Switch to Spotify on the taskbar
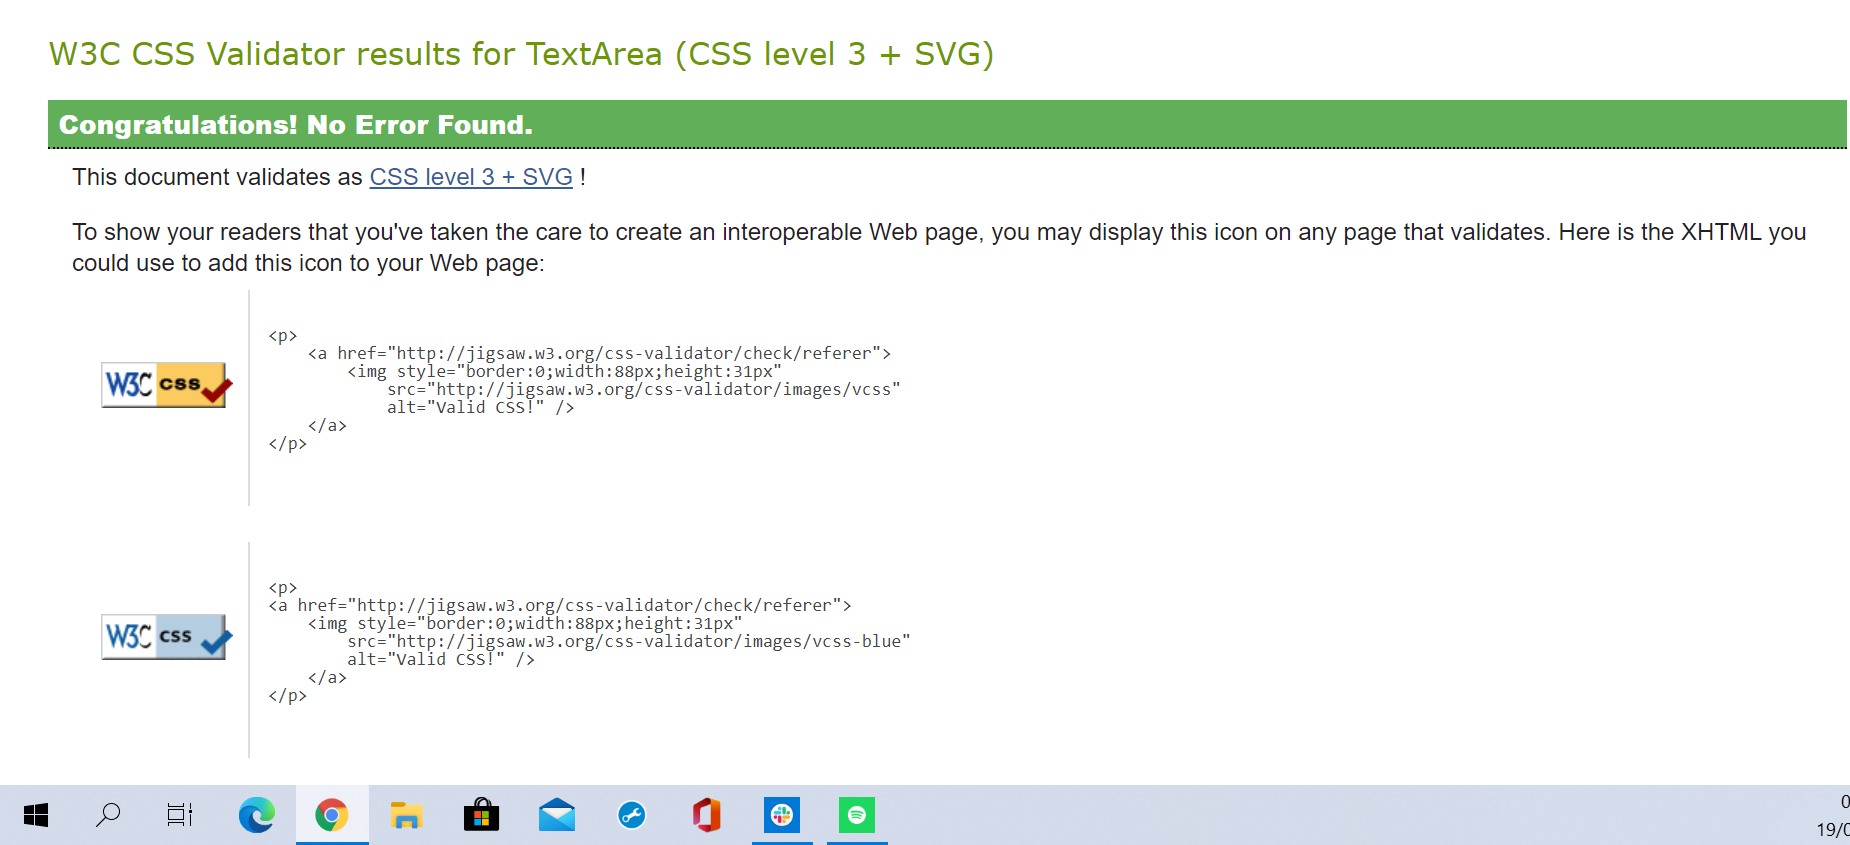1850x845 pixels. pos(857,815)
